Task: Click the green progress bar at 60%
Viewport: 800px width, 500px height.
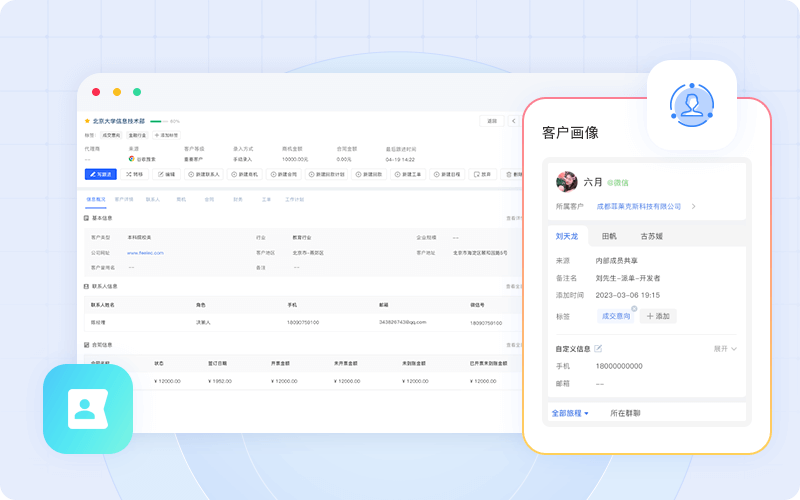Action: pos(157,121)
